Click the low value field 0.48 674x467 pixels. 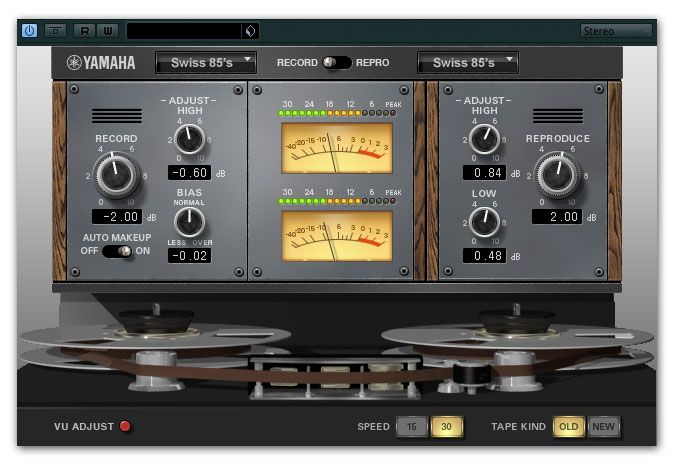pos(484,255)
